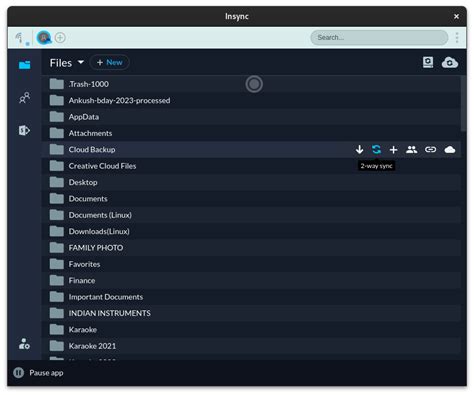
Task: Enable 2-way sync for Cloud Backup
Action: 376,150
